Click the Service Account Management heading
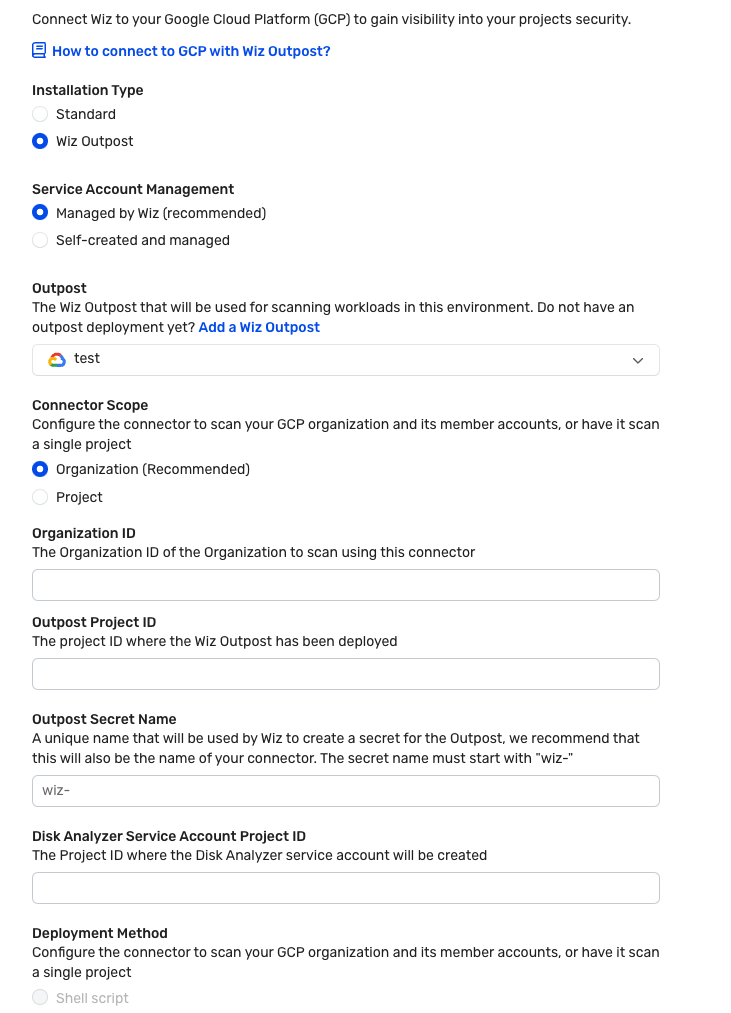 (133, 189)
